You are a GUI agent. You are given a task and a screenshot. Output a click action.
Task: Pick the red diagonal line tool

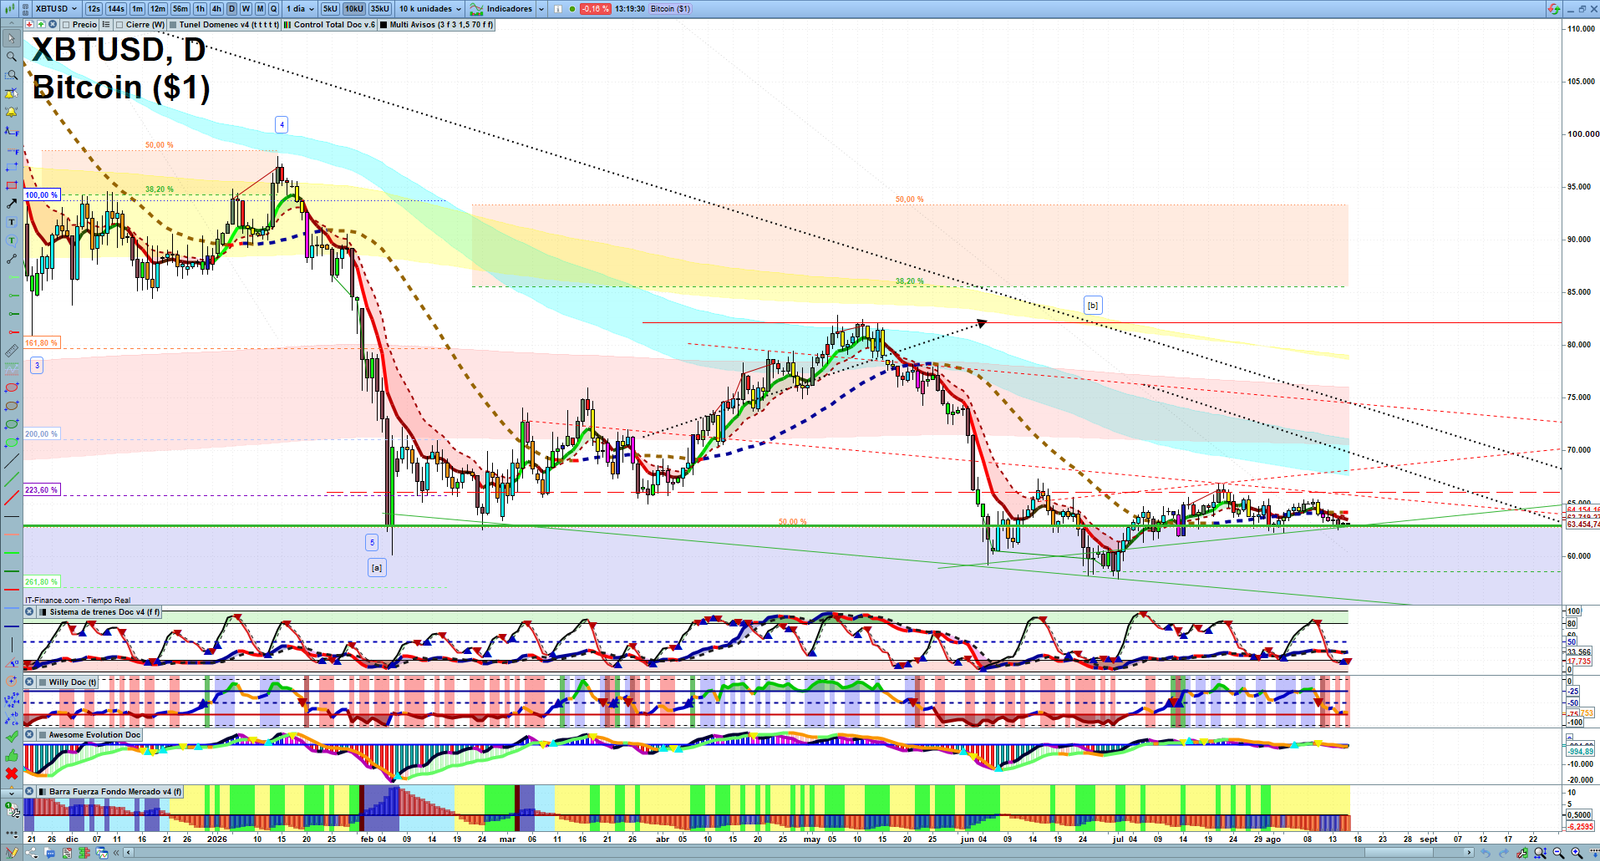click(x=11, y=497)
